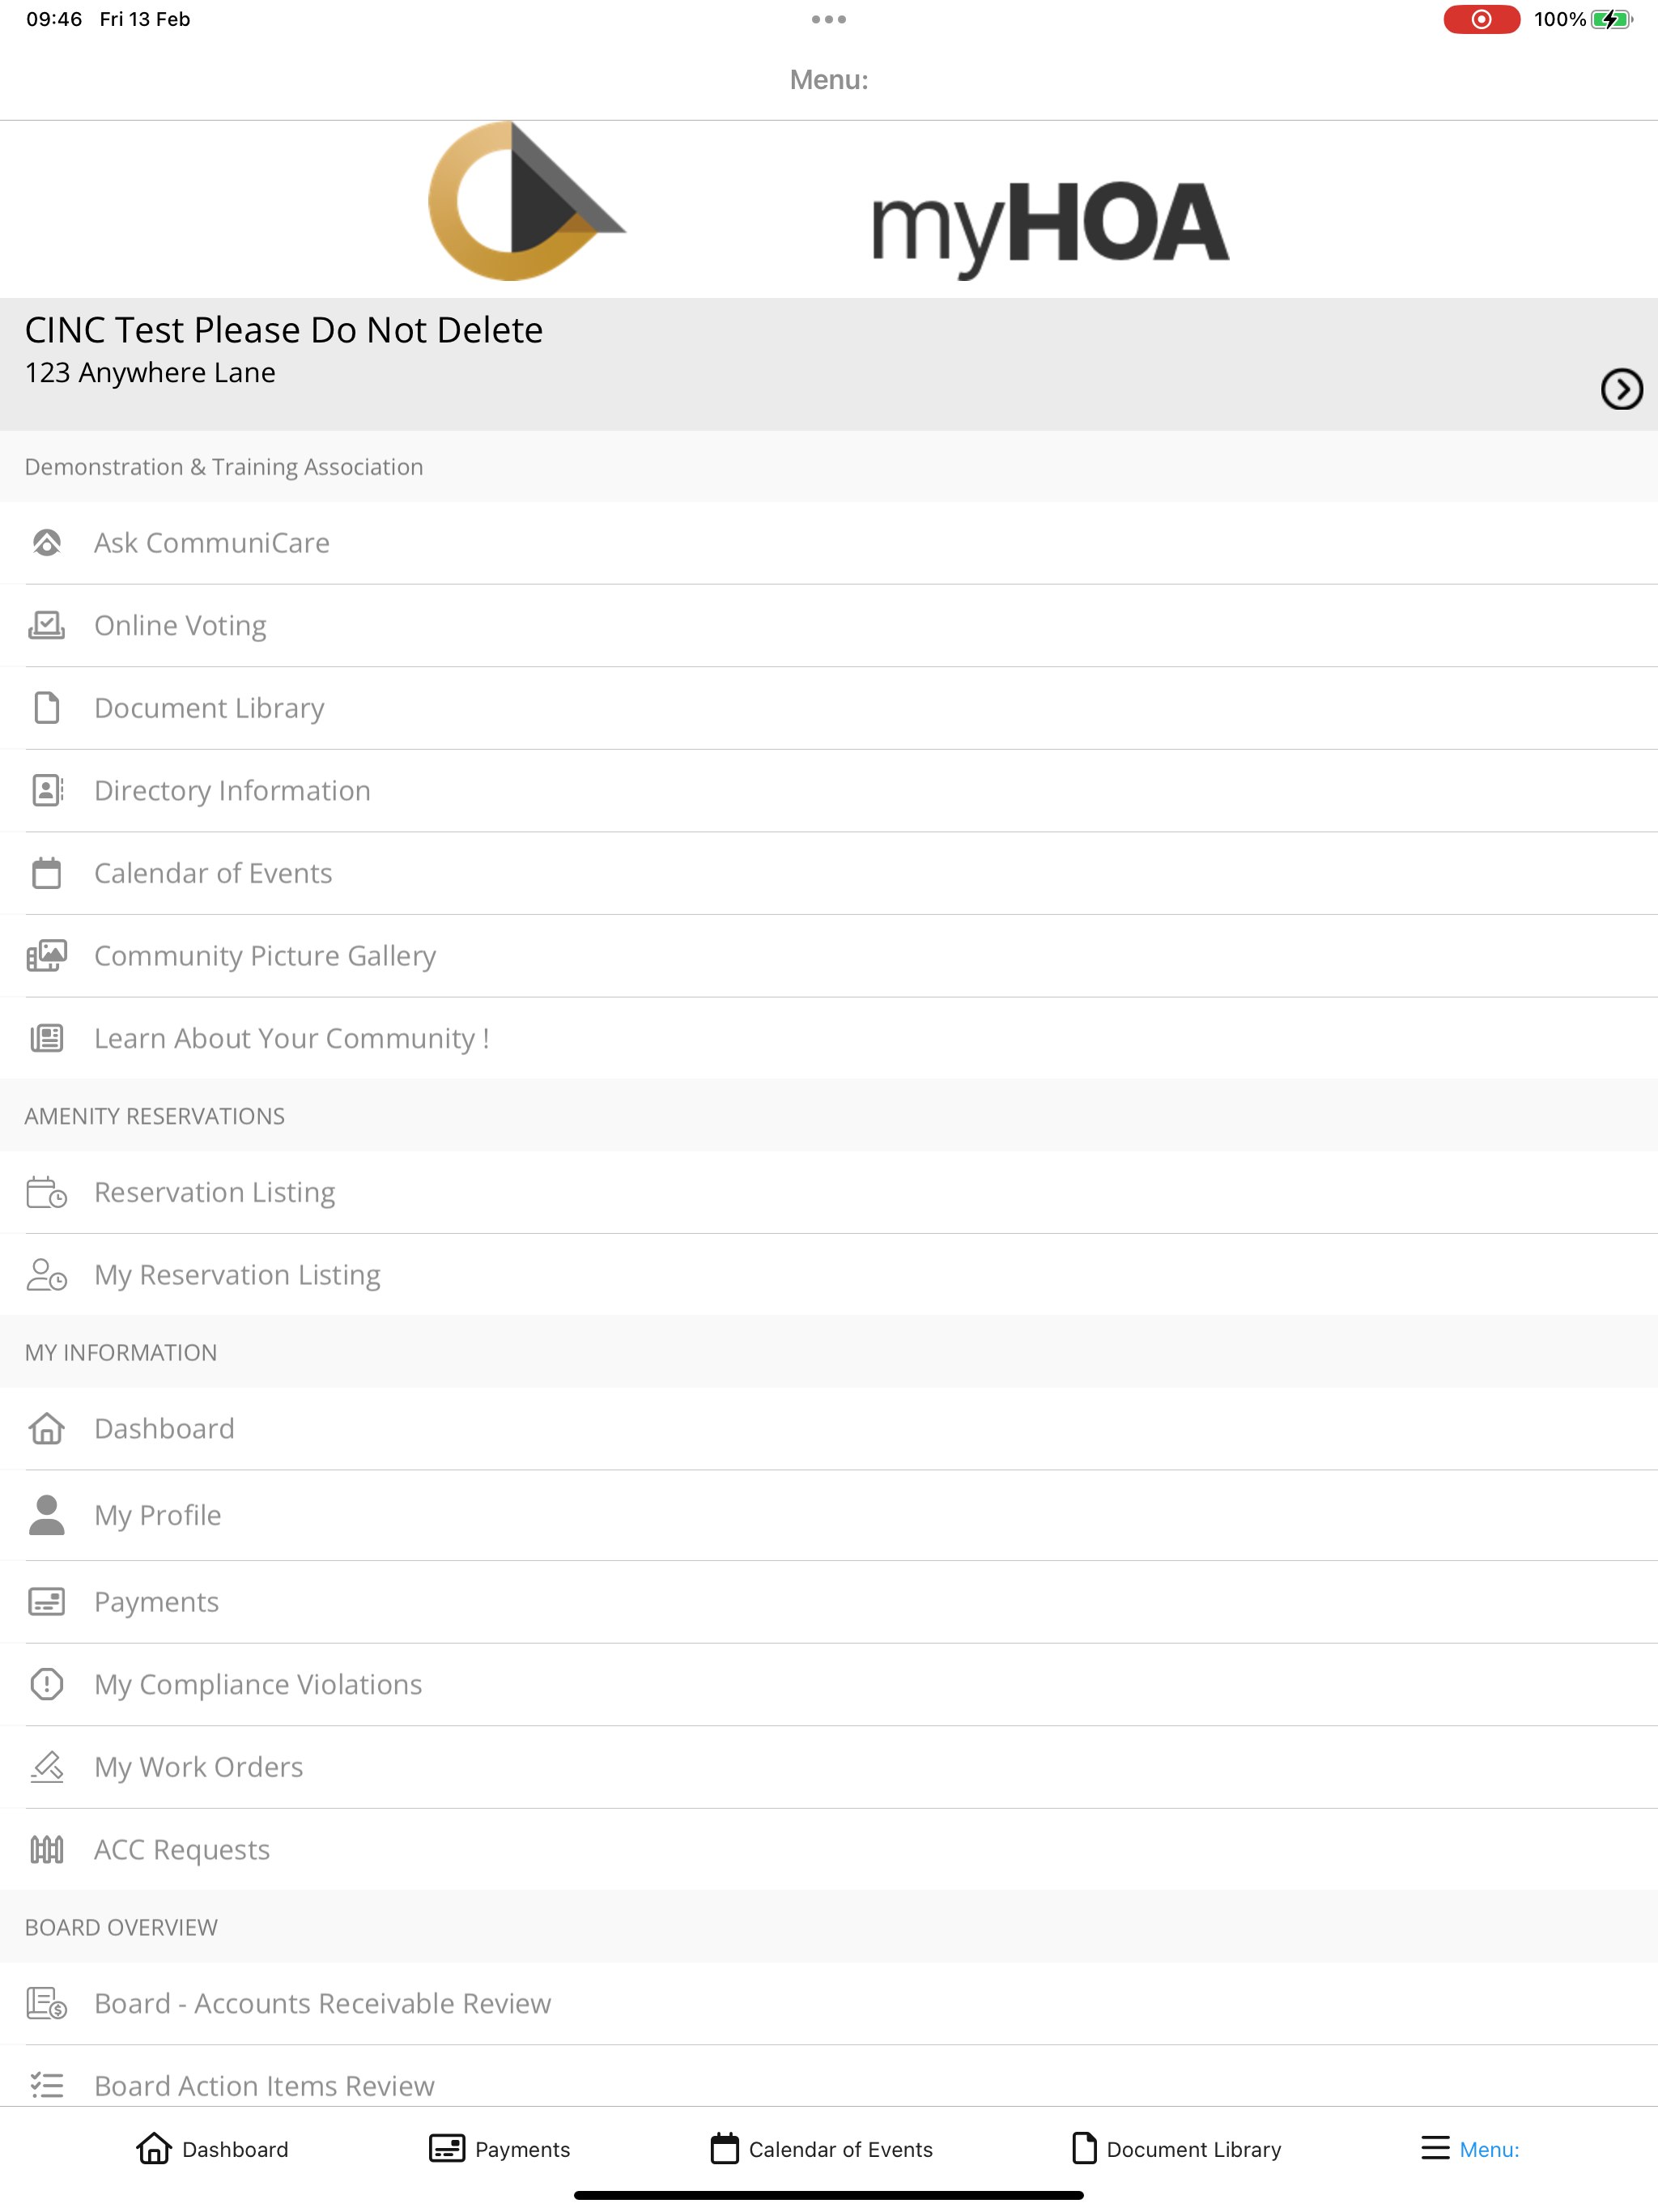Open Dashboard under My Information

[x=829, y=1429]
